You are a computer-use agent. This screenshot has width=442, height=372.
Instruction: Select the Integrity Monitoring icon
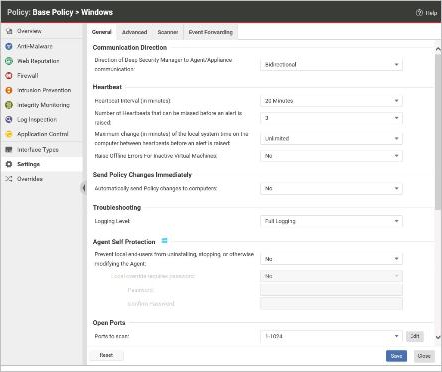[9, 105]
